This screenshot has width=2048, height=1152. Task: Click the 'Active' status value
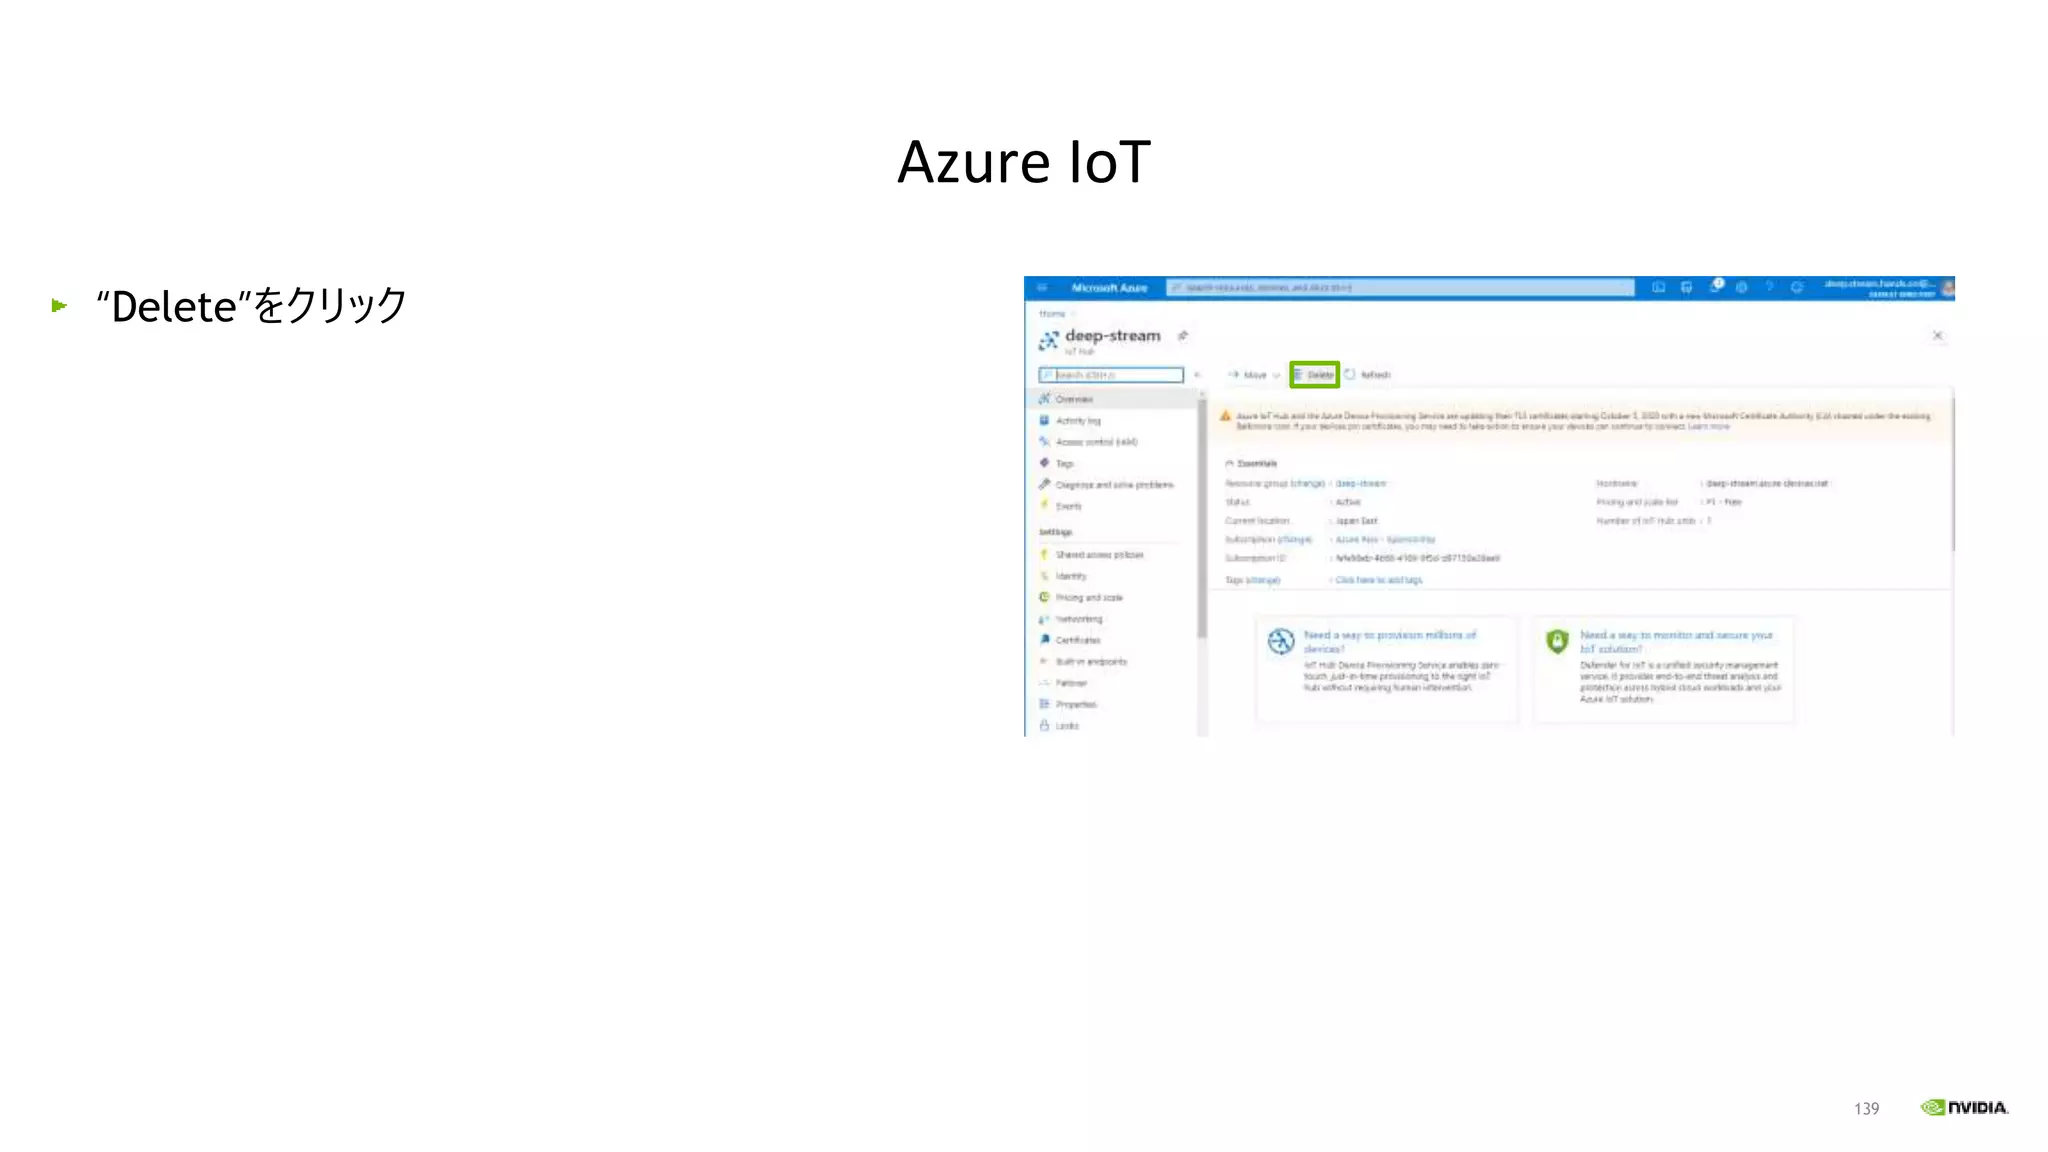tap(1348, 502)
